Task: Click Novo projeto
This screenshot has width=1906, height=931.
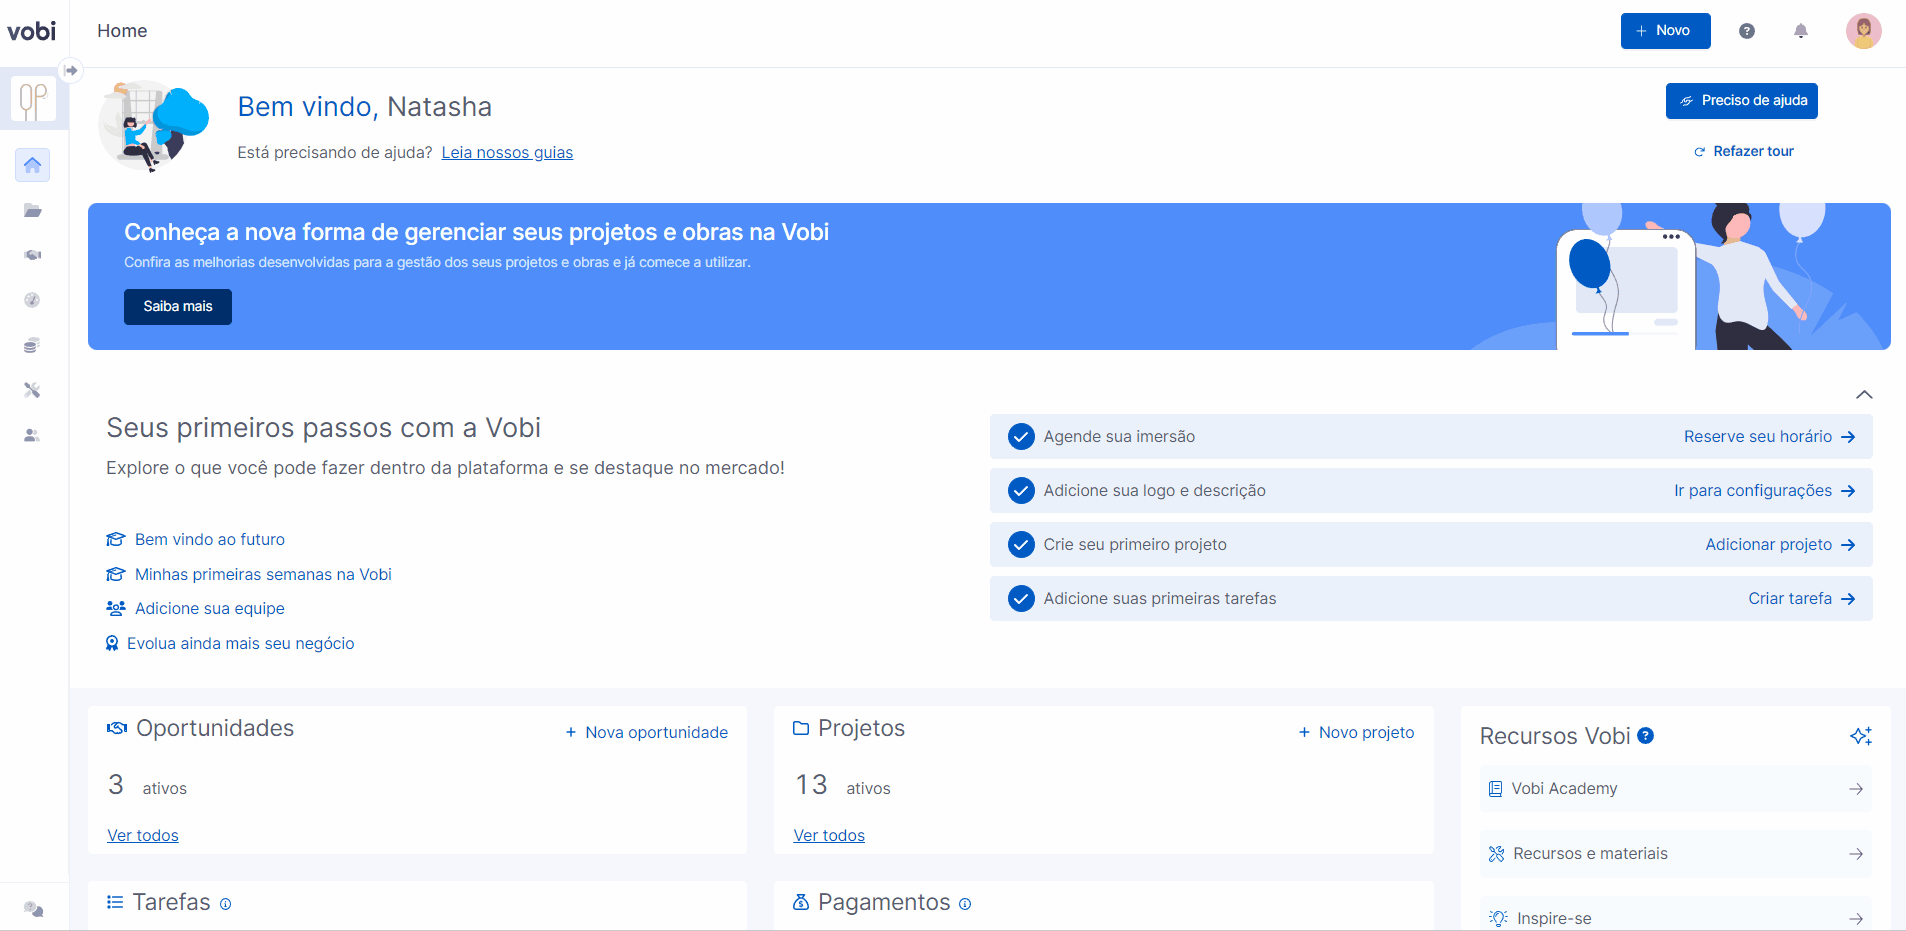Action: click(1356, 733)
